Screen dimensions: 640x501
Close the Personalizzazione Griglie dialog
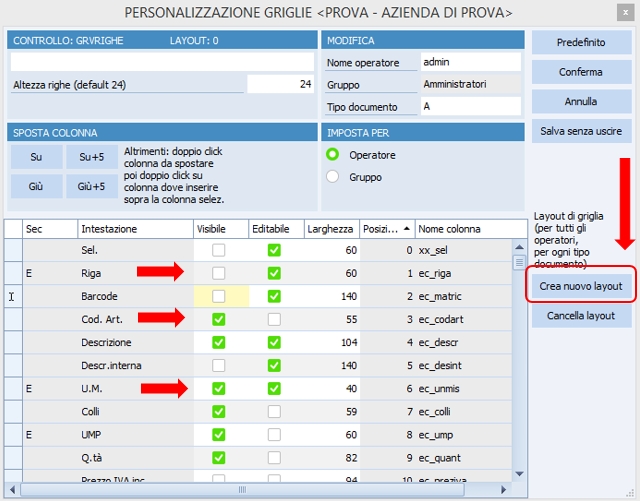click(x=625, y=13)
